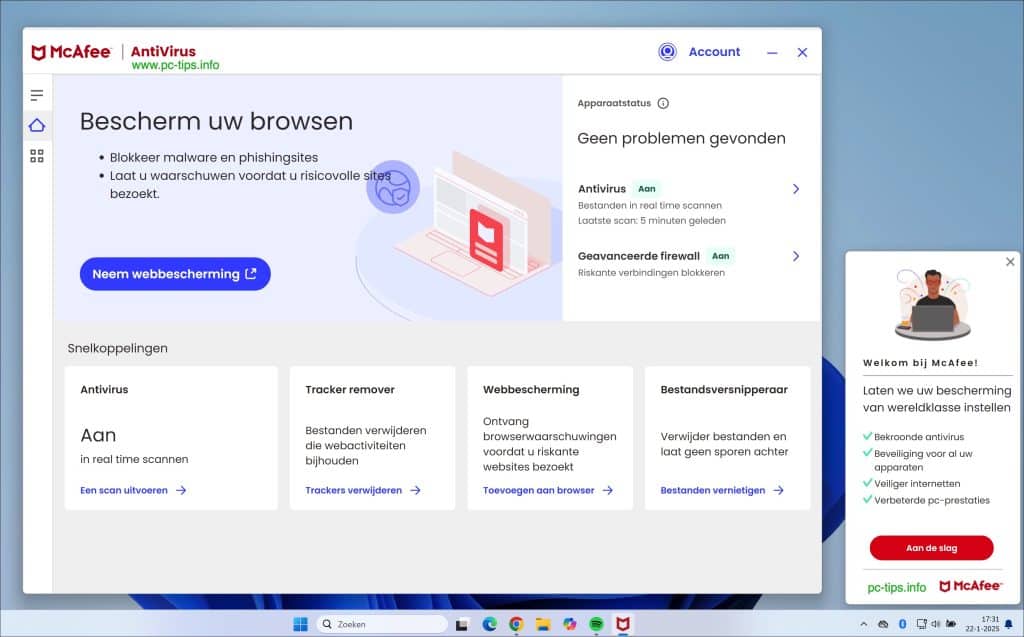Viewport: 1024px width, 637px height.
Task: Show hidden system tray icons
Action: [863, 625]
